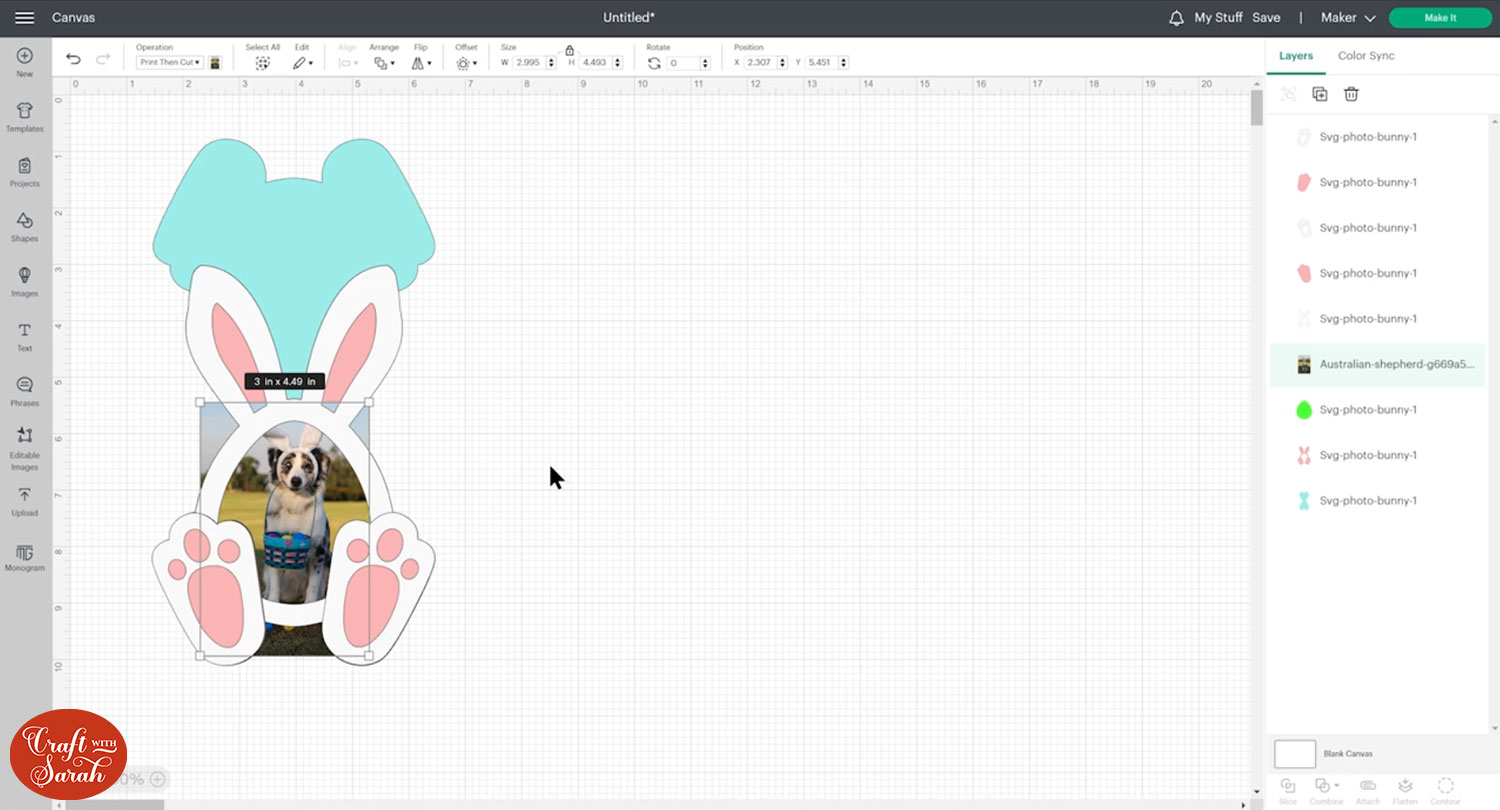Click the green Make It button
The width and height of the screenshot is (1500, 810).
(1440, 18)
